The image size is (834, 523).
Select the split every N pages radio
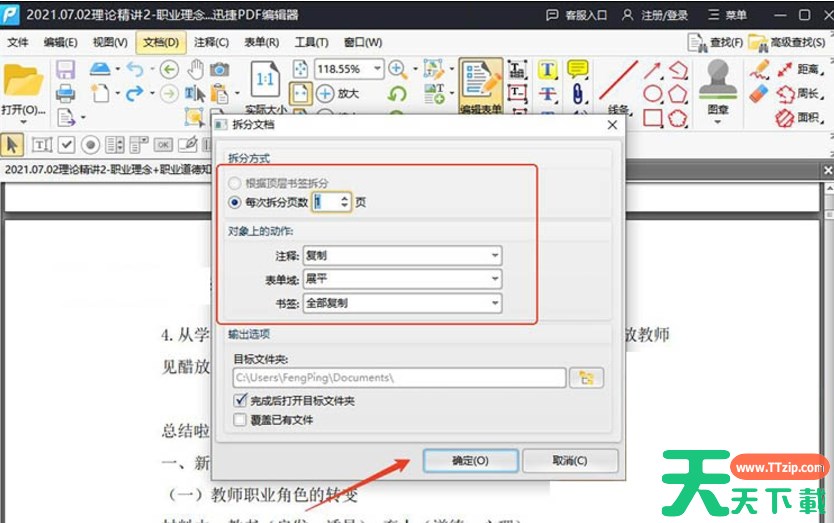coord(234,203)
